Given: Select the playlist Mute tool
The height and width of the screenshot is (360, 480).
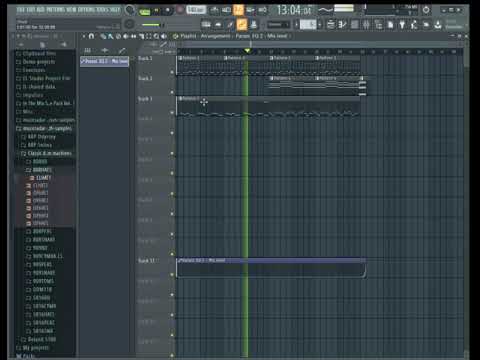Looking at the screenshot, I should click(126, 36).
